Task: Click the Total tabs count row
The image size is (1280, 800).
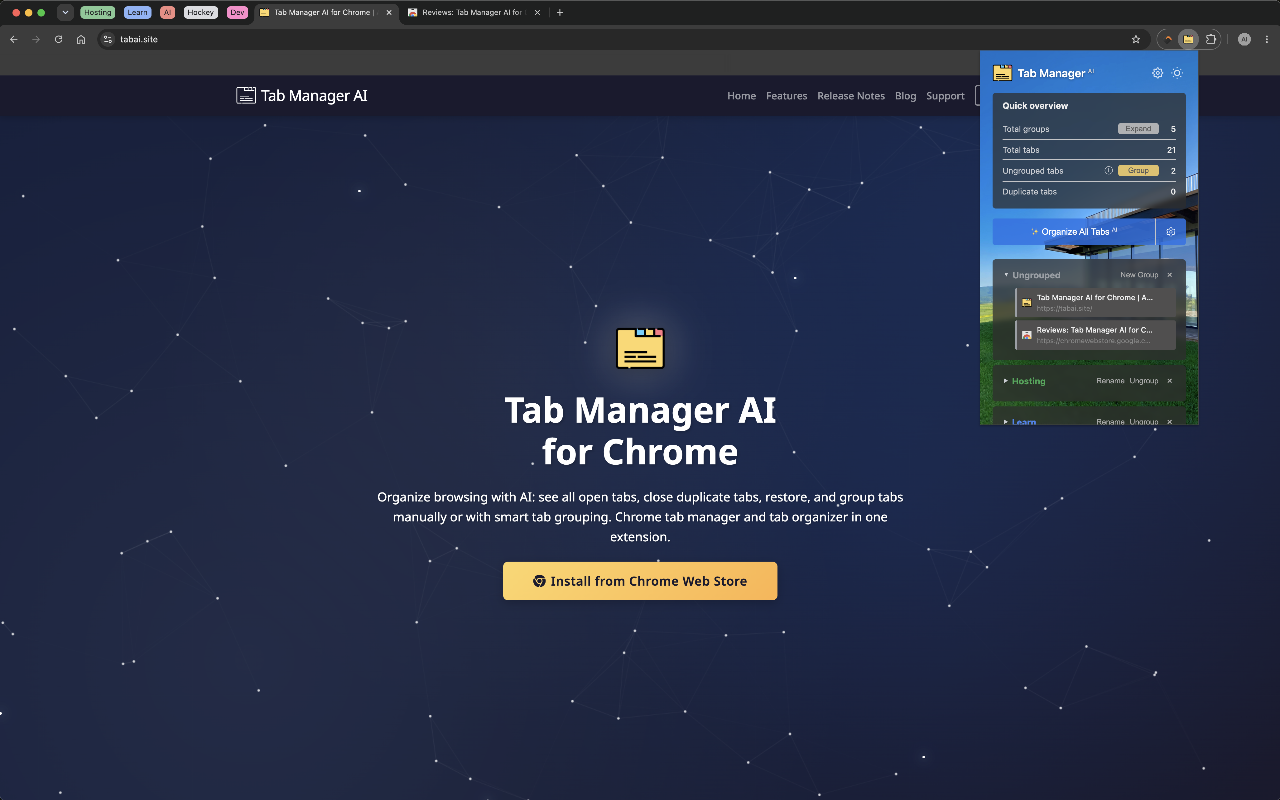Action: coord(1089,150)
